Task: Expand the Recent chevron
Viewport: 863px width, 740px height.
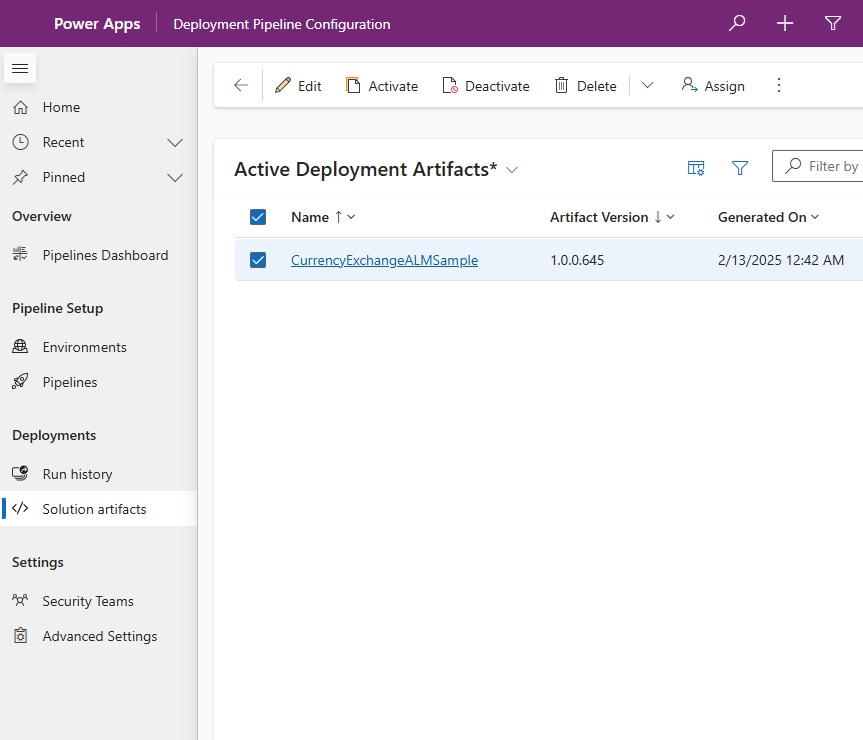Action: 175,142
